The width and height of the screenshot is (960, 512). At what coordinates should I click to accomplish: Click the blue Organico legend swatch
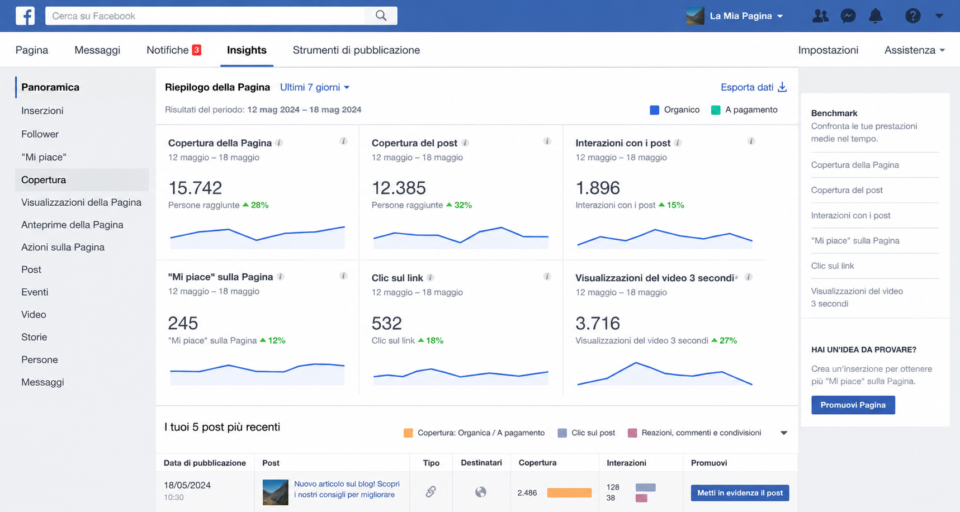tap(654, 110)
